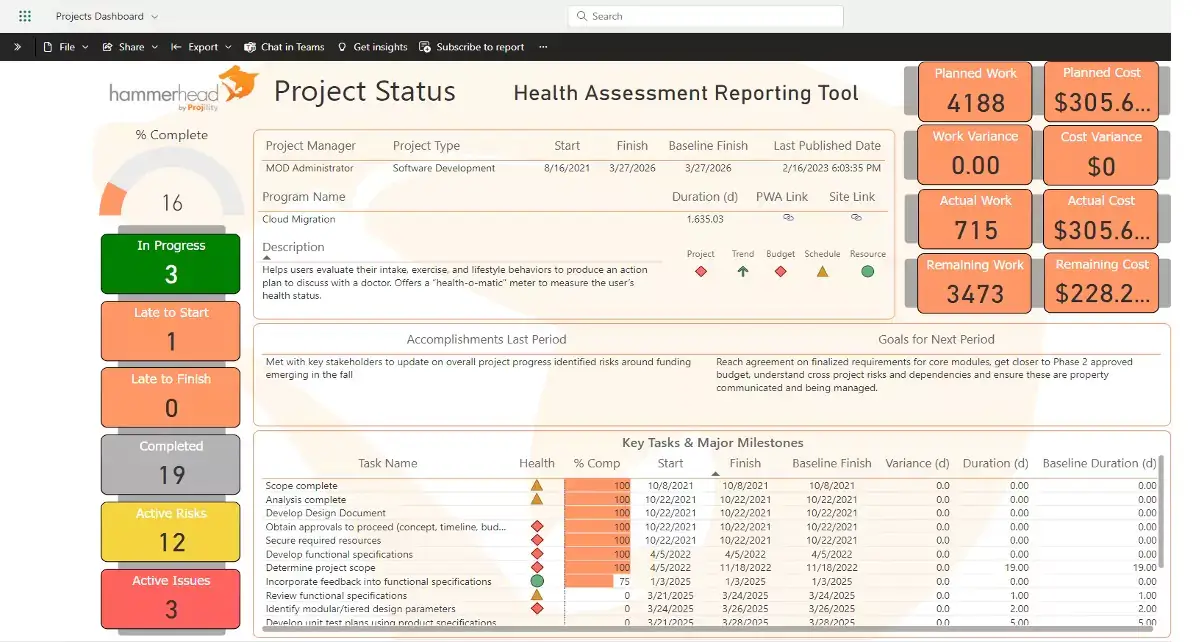Click the health diamond beside Secure required resources
Viewport: 1200px width, 642px height.
click(x=537, y=540)
